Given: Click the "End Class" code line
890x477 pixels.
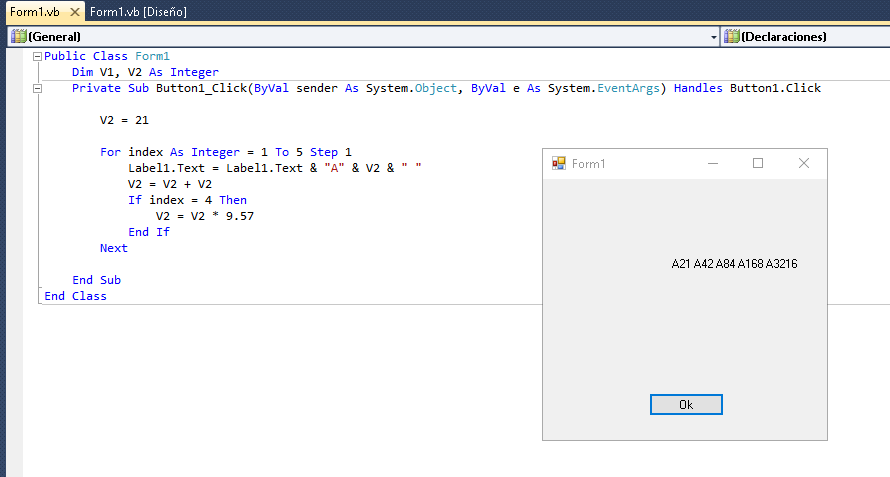Looking at the screenshot, I should pyautogui.click(x=75, y=296).
